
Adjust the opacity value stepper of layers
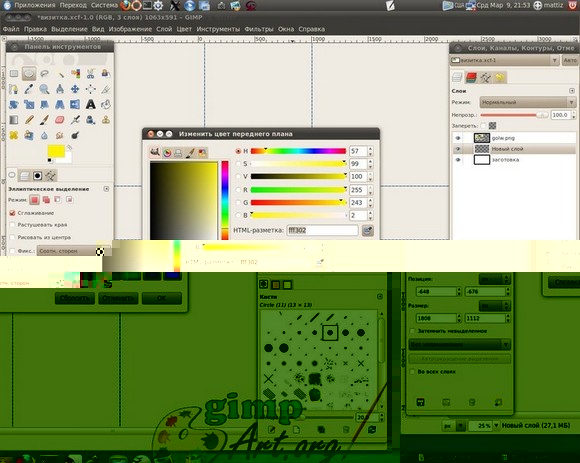[574, 115]
